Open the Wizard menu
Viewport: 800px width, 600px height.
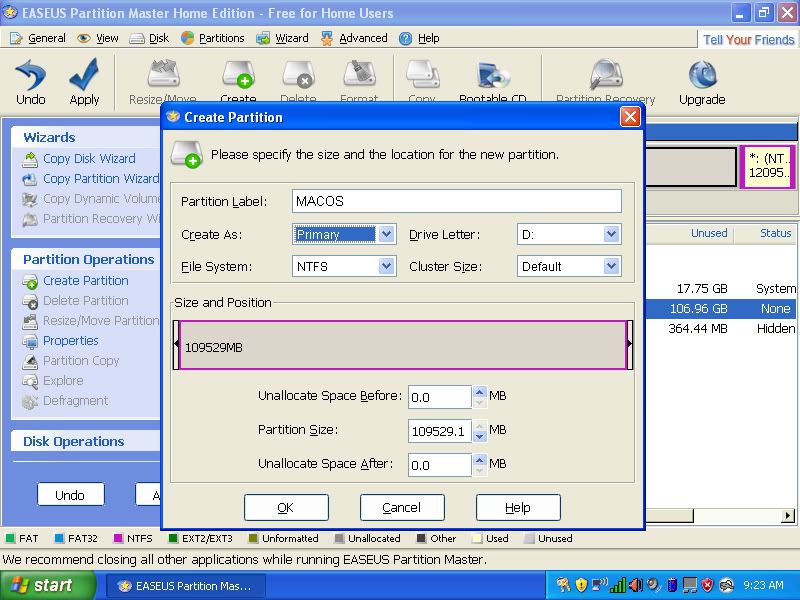coord(282,38)
